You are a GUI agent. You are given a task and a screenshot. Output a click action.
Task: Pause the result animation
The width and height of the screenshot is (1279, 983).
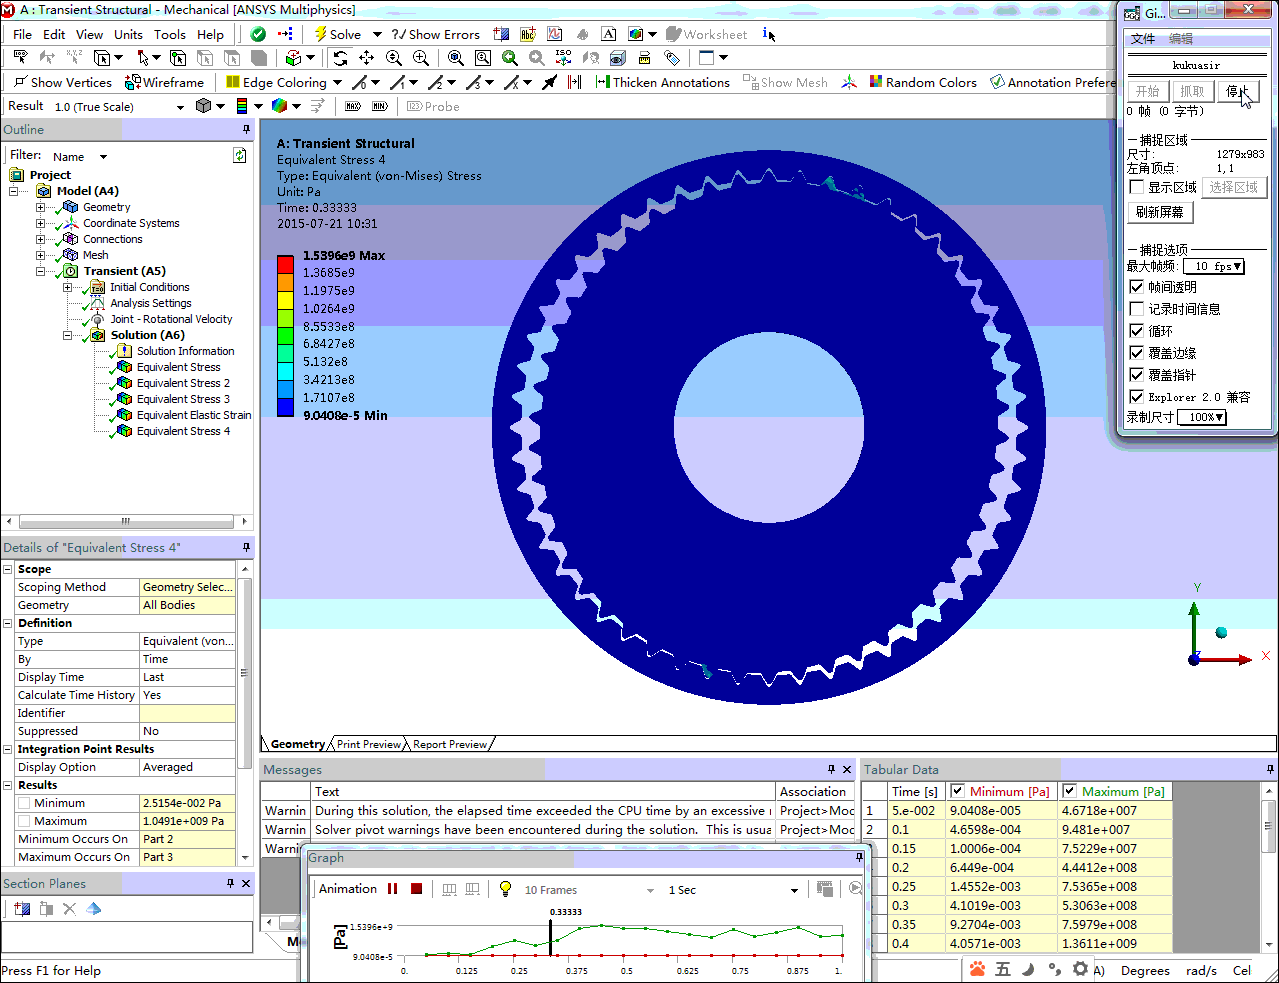pyautogui.click(x=392, y=889)
